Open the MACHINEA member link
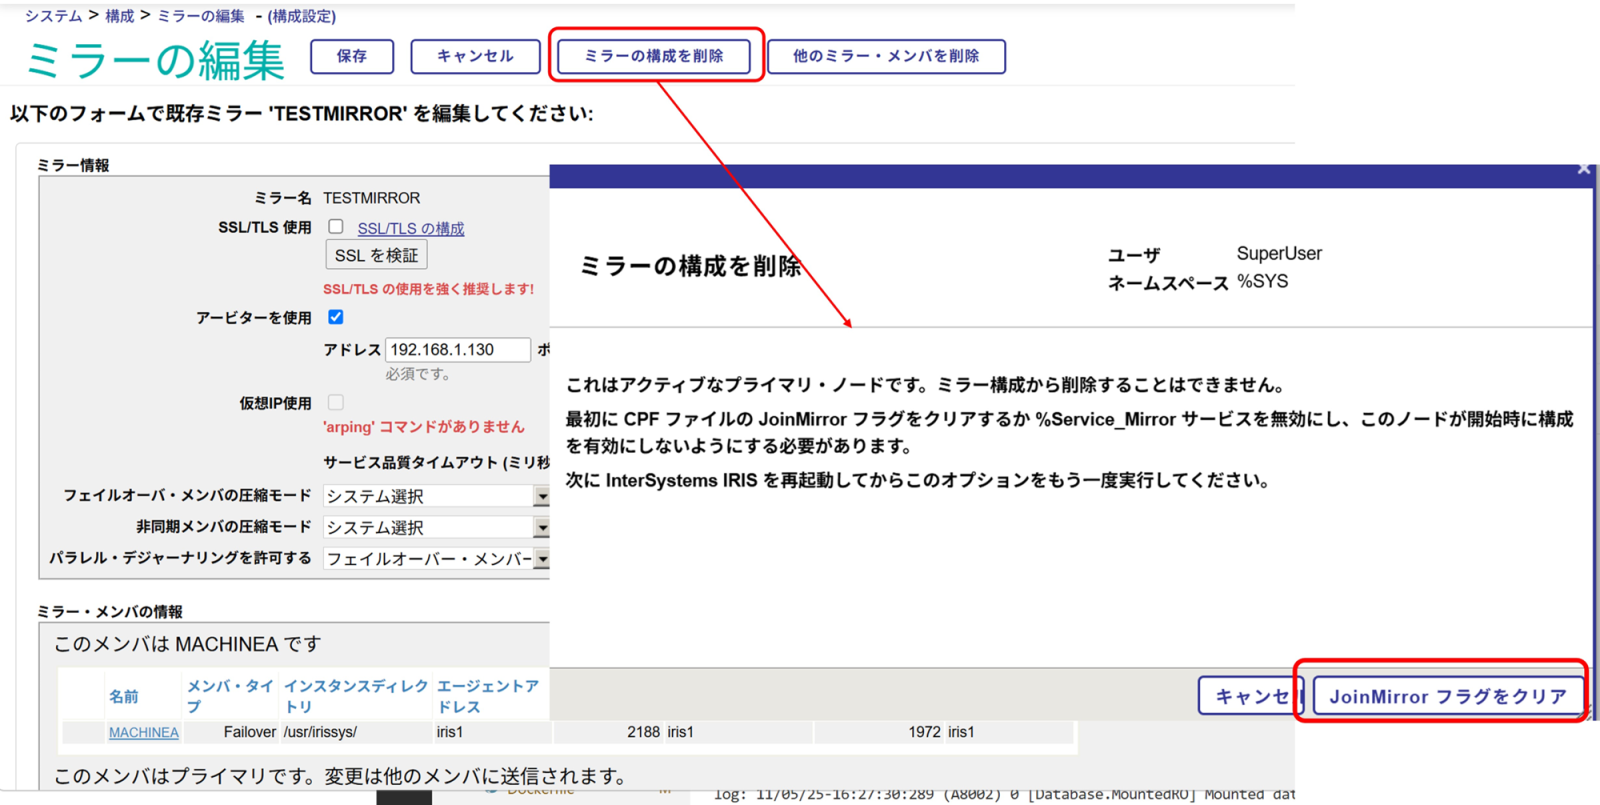 [x=143, y=733]
